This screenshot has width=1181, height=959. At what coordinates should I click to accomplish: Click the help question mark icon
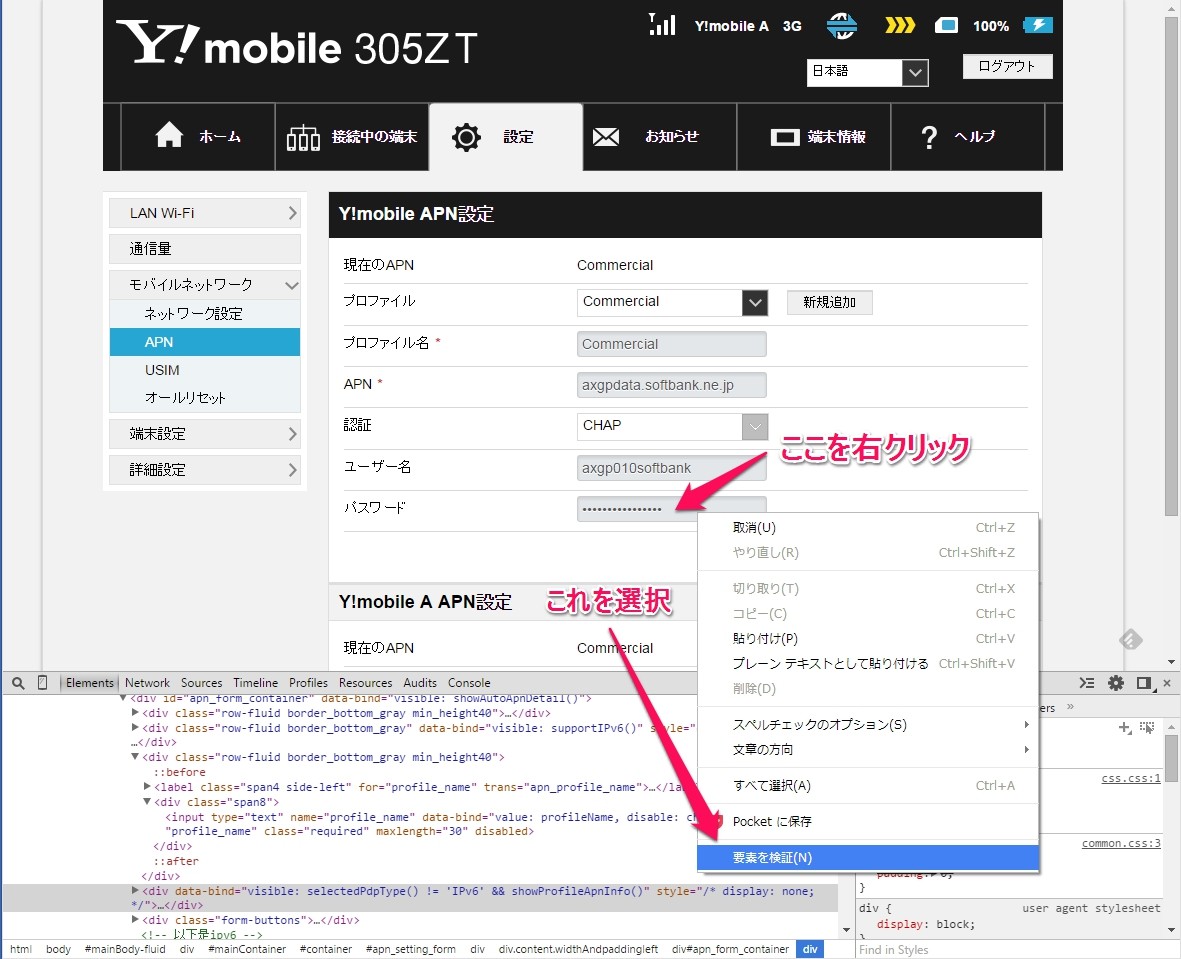click(929, 137)
